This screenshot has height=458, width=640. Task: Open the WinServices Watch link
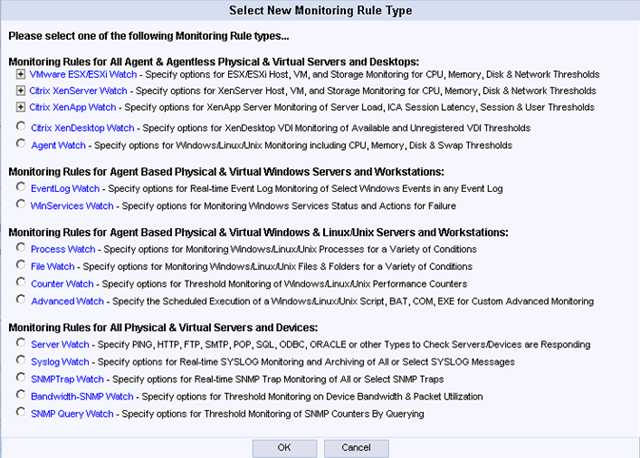(72, 206)
